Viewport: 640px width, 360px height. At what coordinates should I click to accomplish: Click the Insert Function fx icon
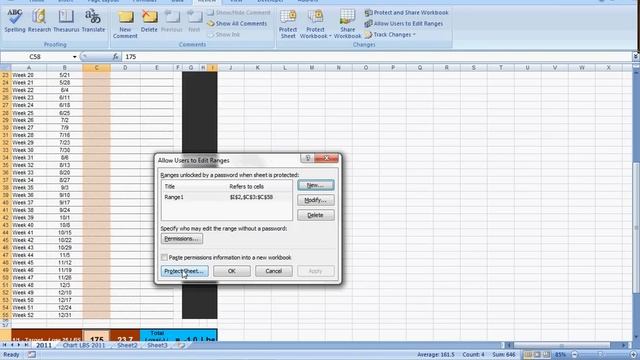pos(116,57)
